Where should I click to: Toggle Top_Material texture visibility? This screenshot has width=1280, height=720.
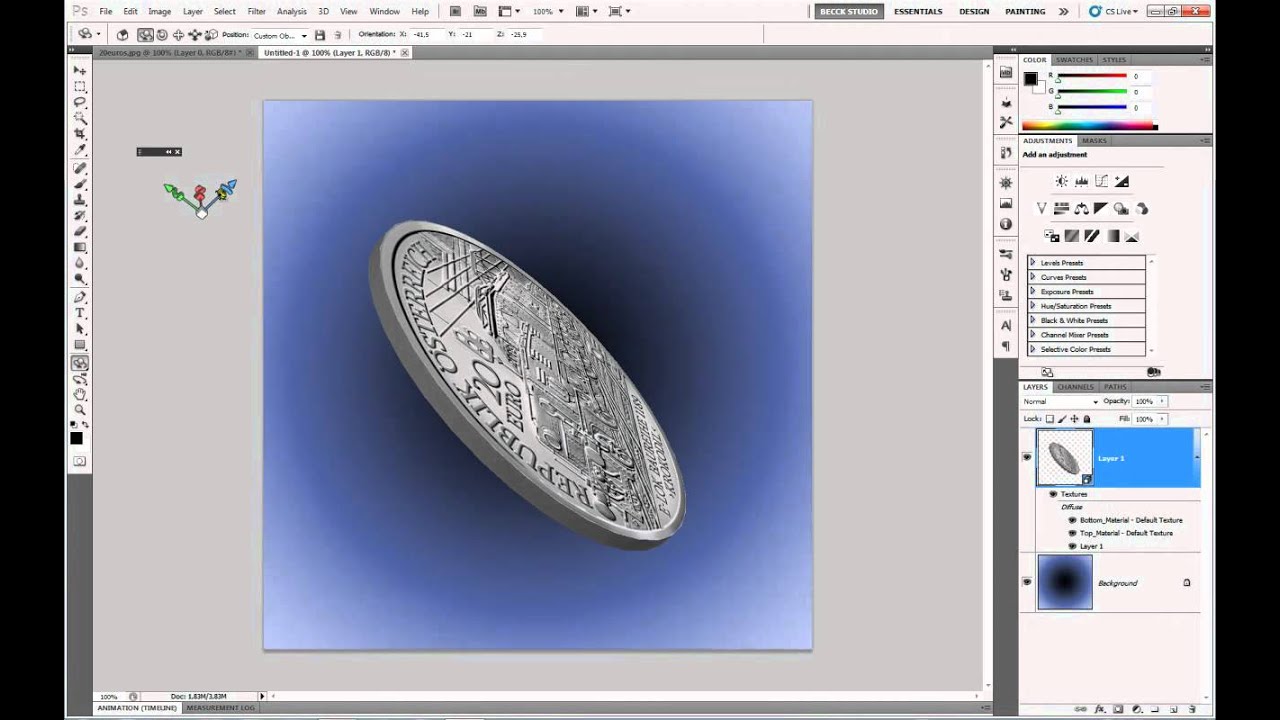point(1072,533)
